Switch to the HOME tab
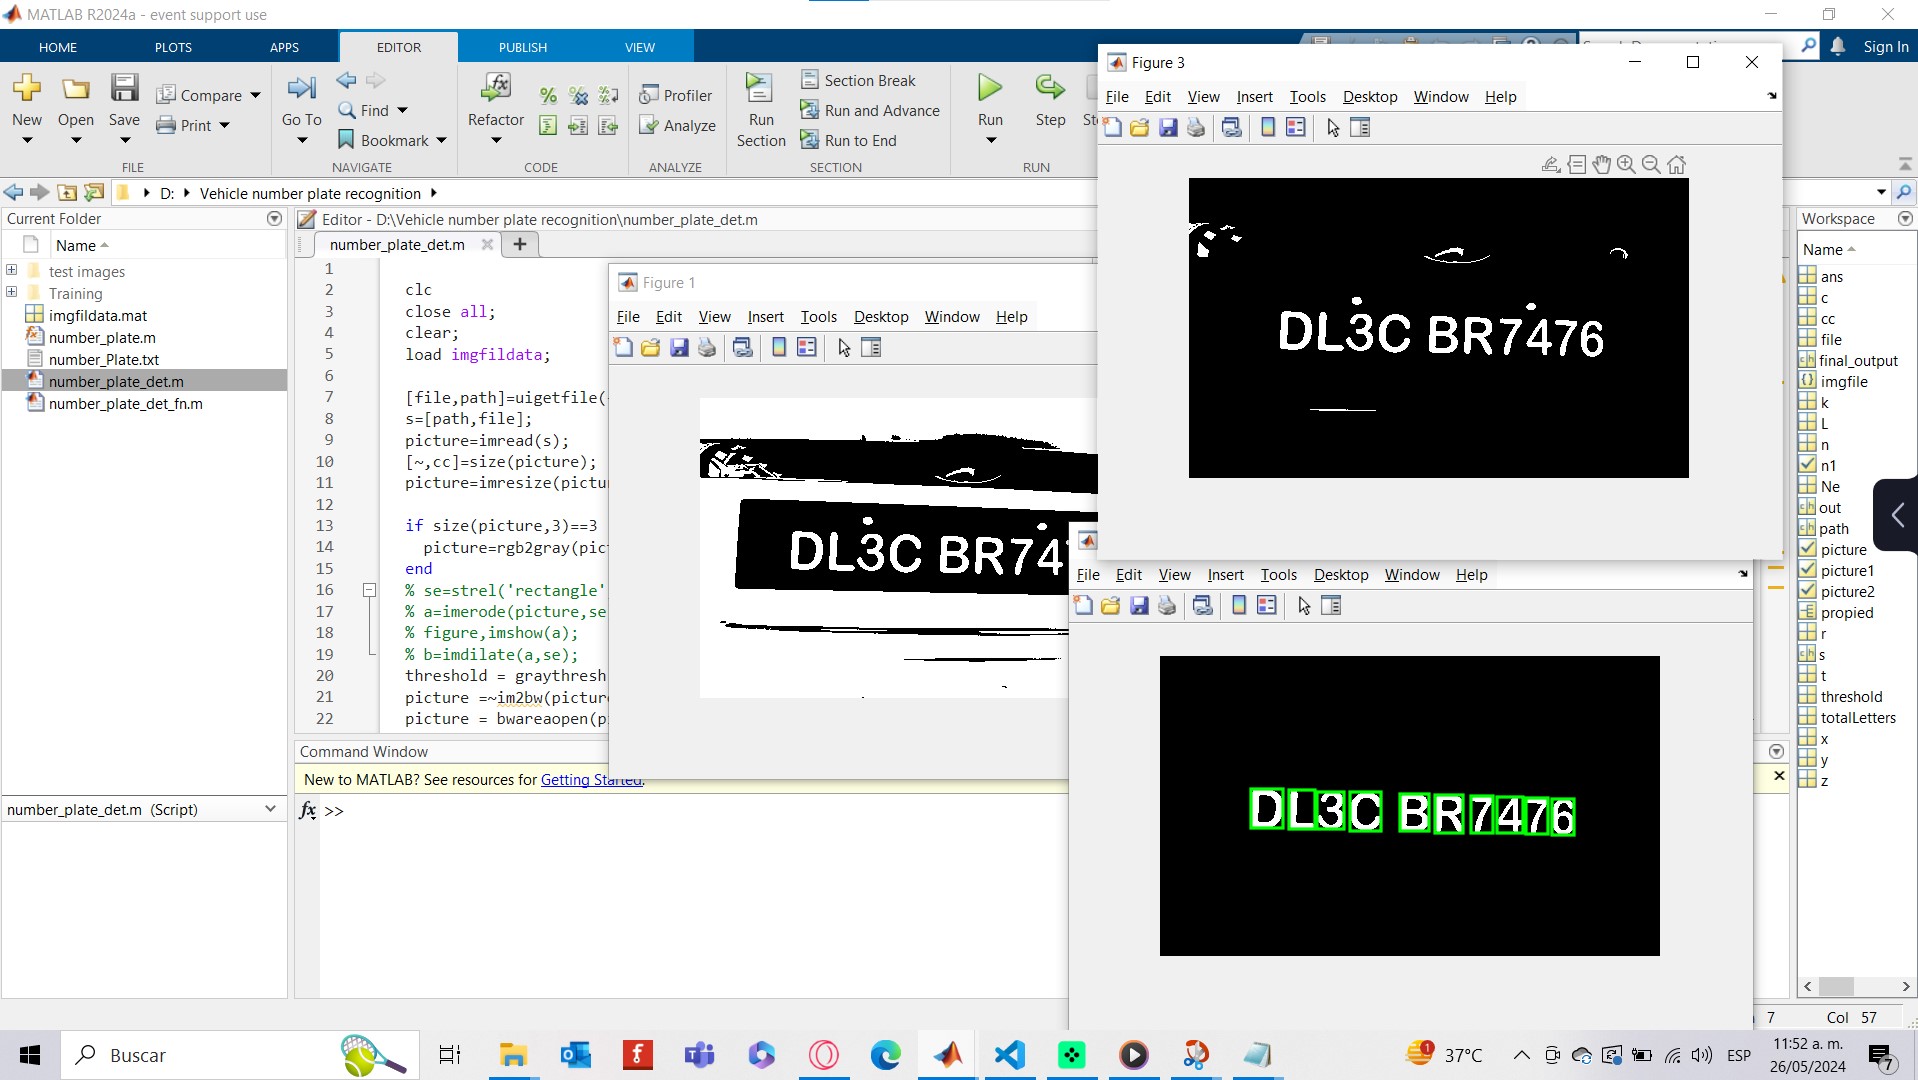This screenshot has height=1080, width=1918. 58,47
